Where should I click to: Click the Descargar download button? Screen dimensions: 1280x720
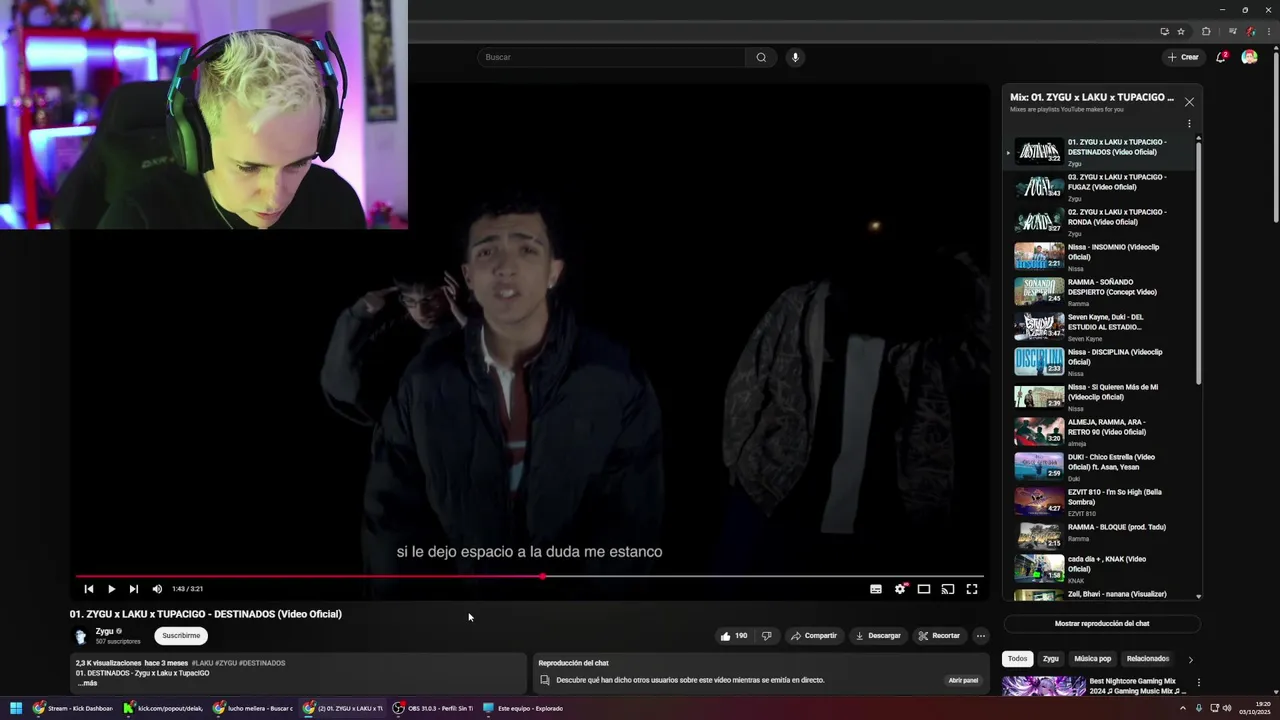pyautogui.click(x=878, y=636)
